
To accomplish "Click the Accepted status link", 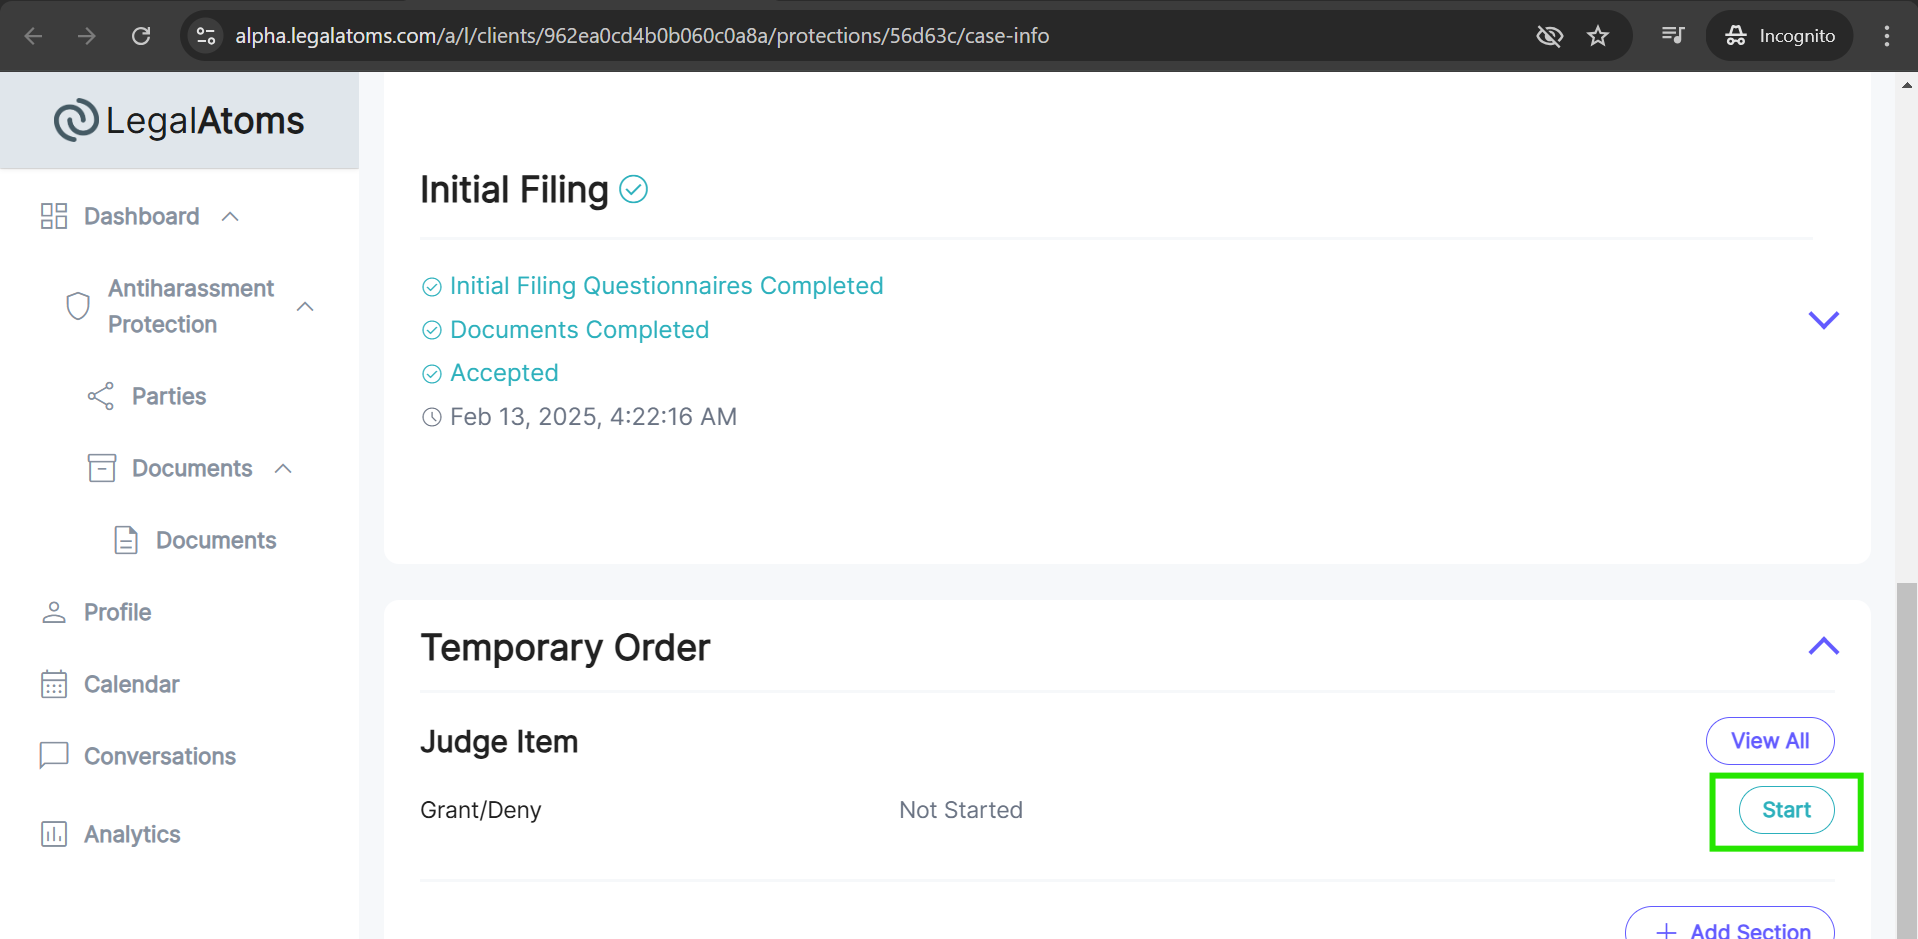I will (x=504, y=373).
